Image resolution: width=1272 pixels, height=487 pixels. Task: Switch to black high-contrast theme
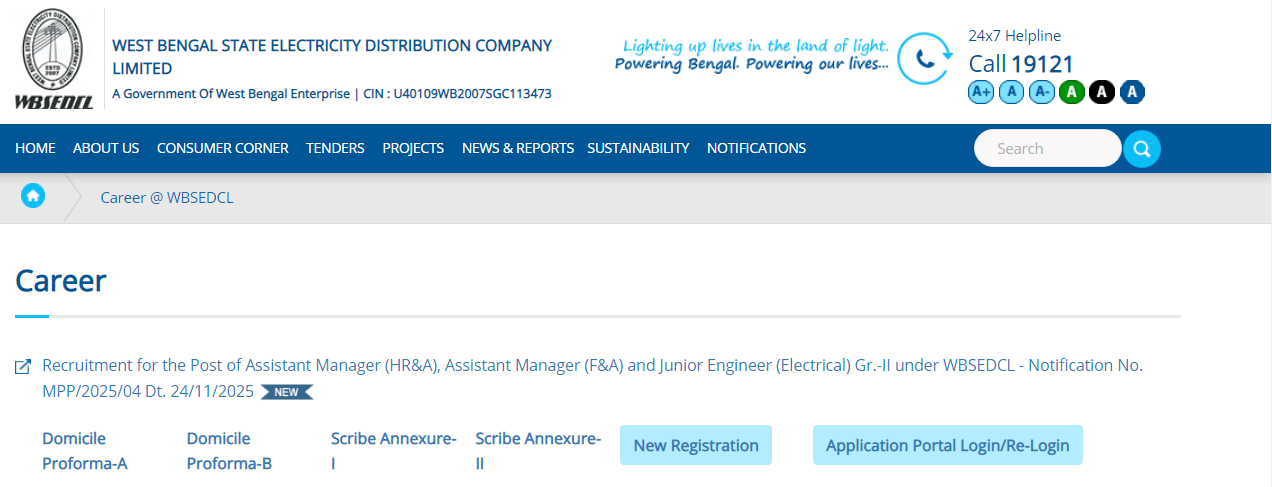(1102, 92)
